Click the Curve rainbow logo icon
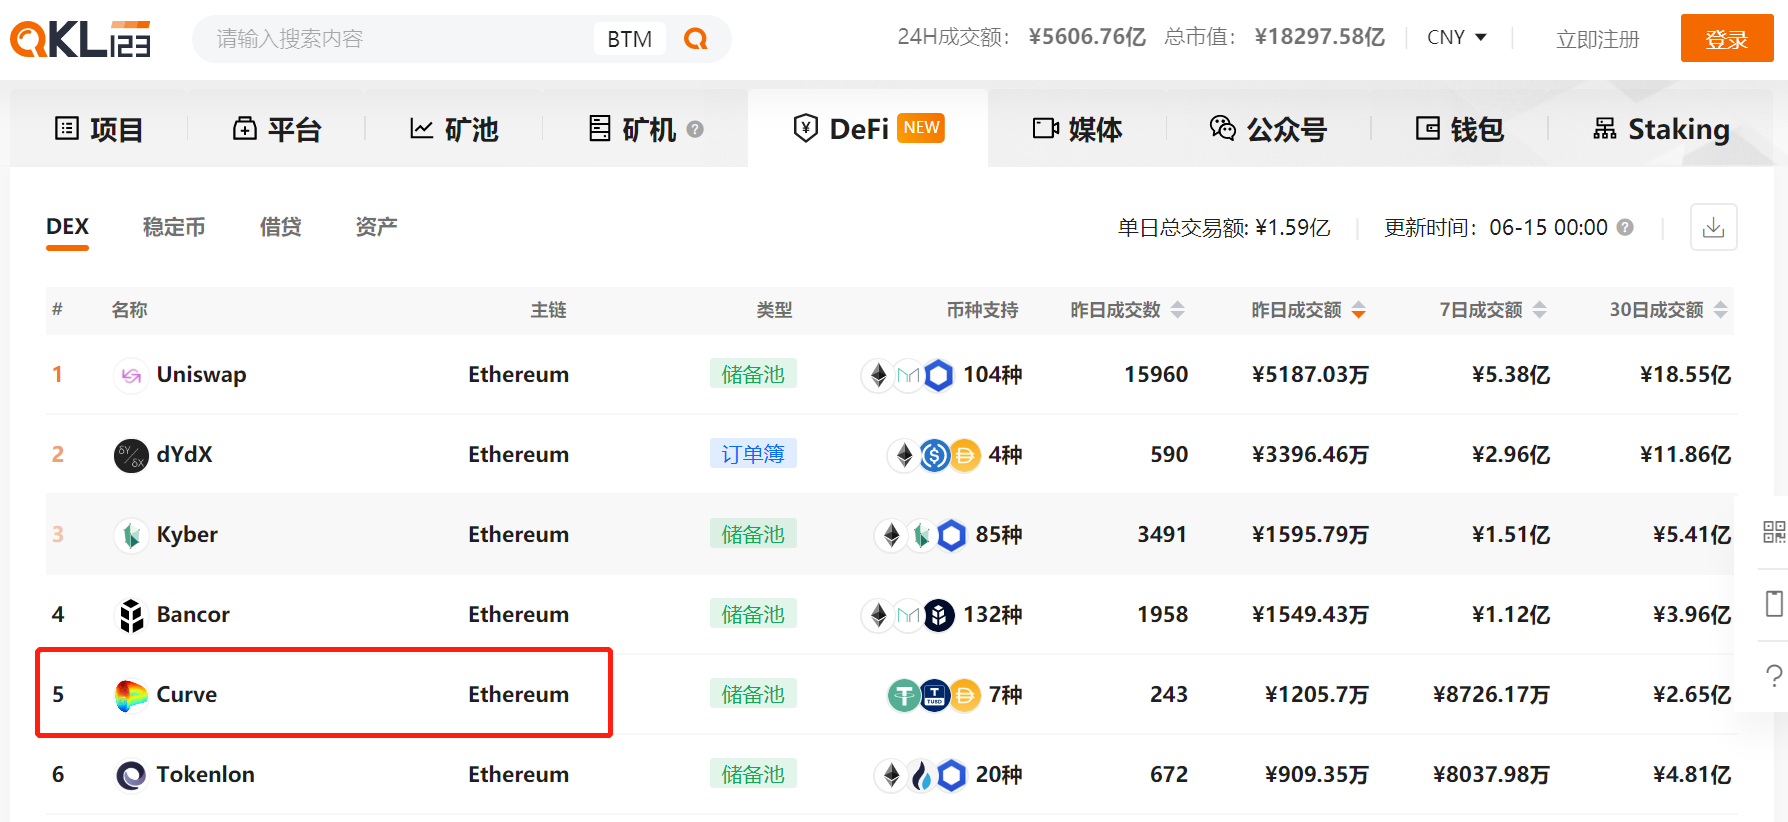 pos(131,695)
